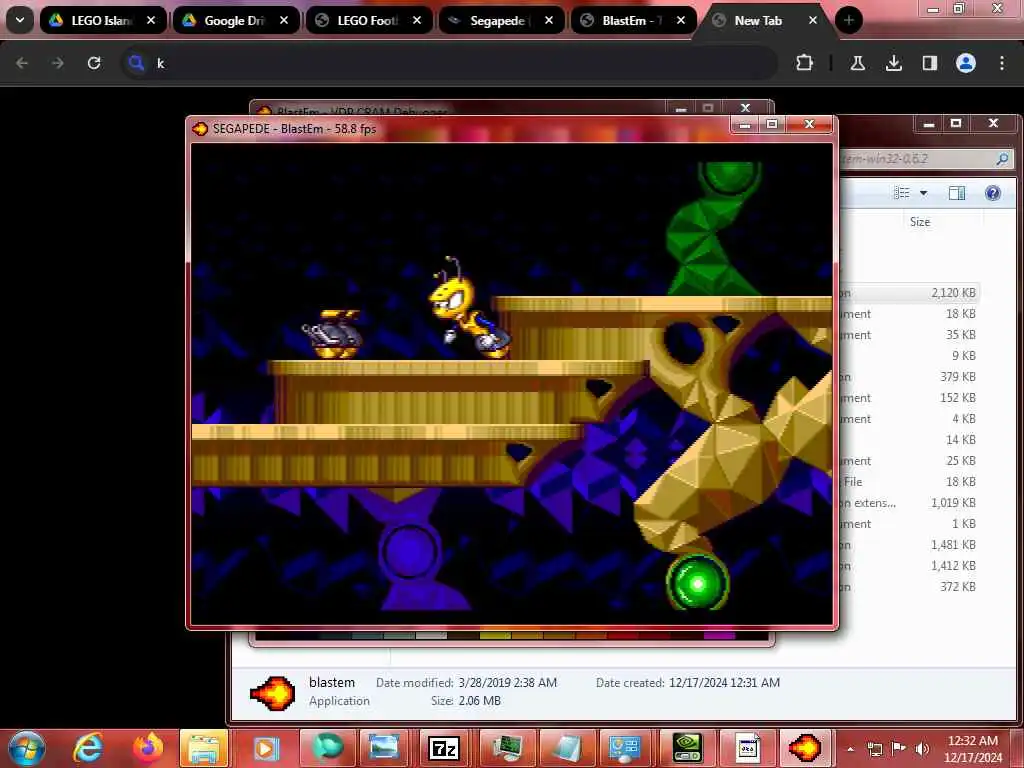The height and width of the screenshot is (768, 1024).
Task: Open the Chrome extensions puzzle icon
Action: [x=805, y=63]
